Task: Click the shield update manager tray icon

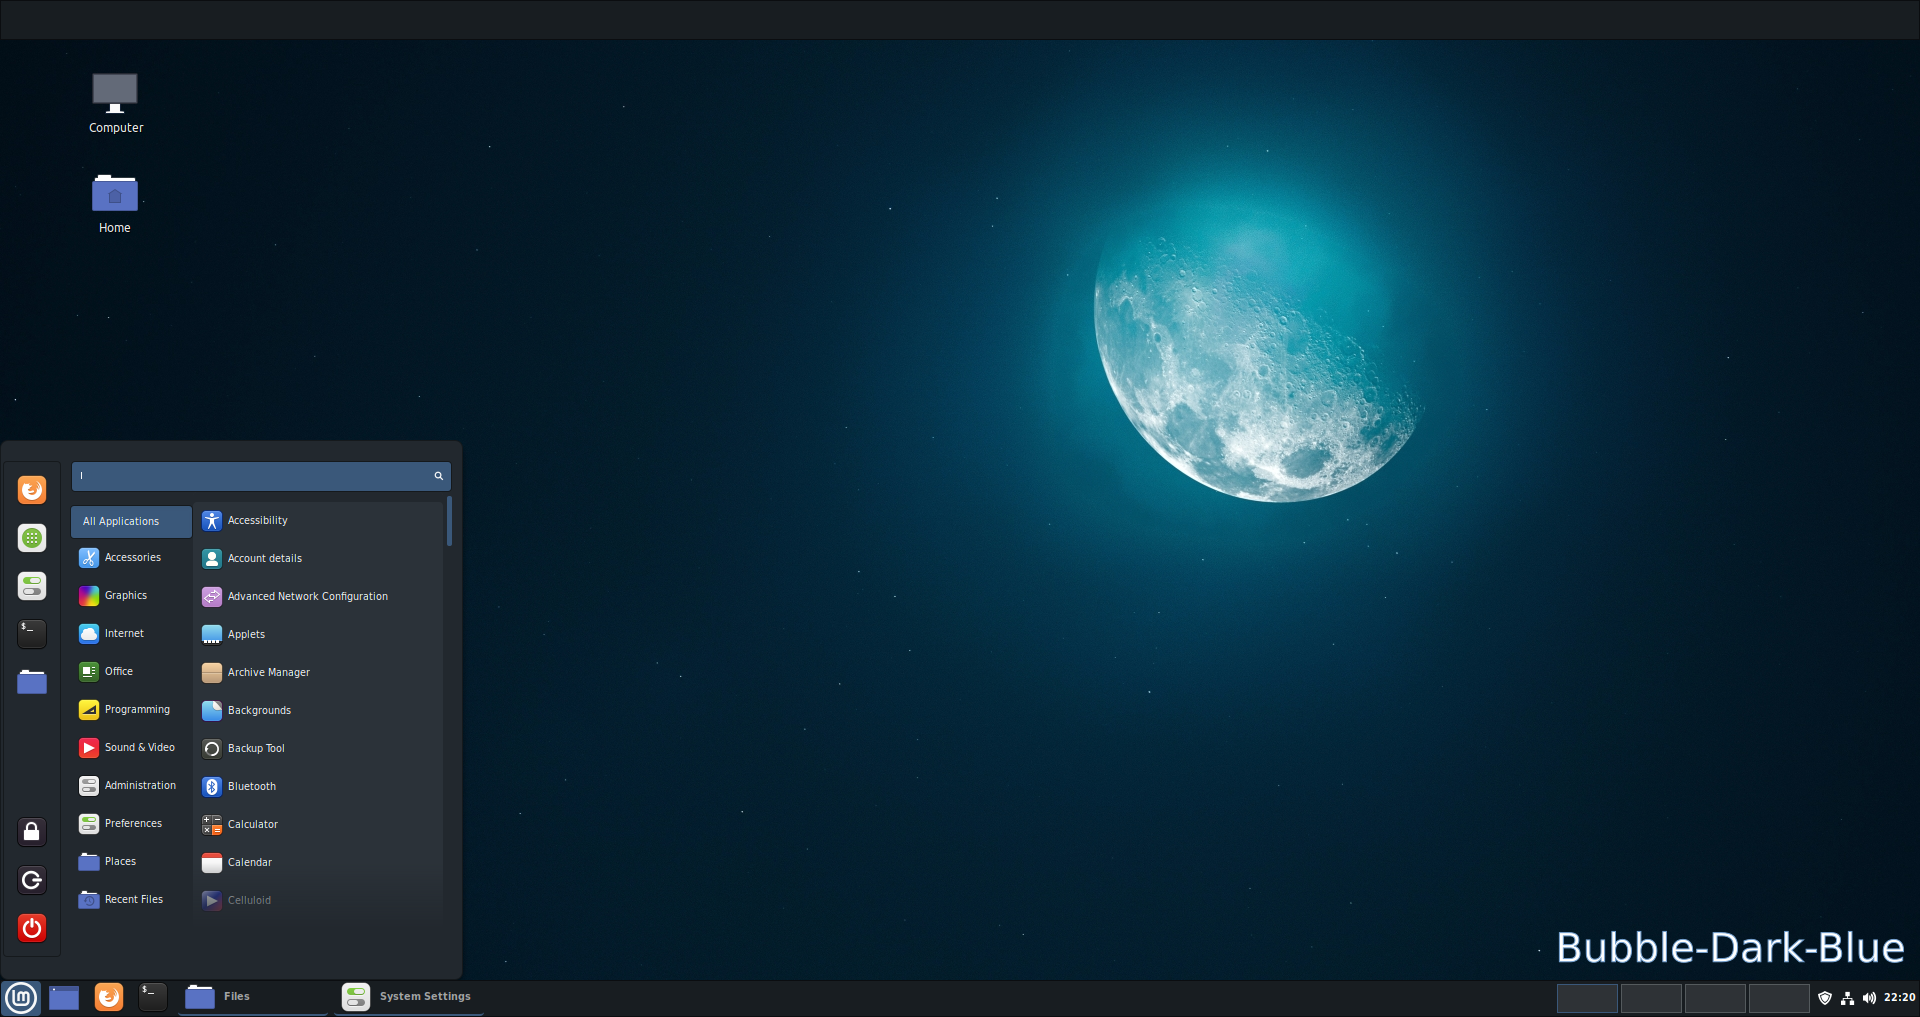Action: pos(1825,998)
